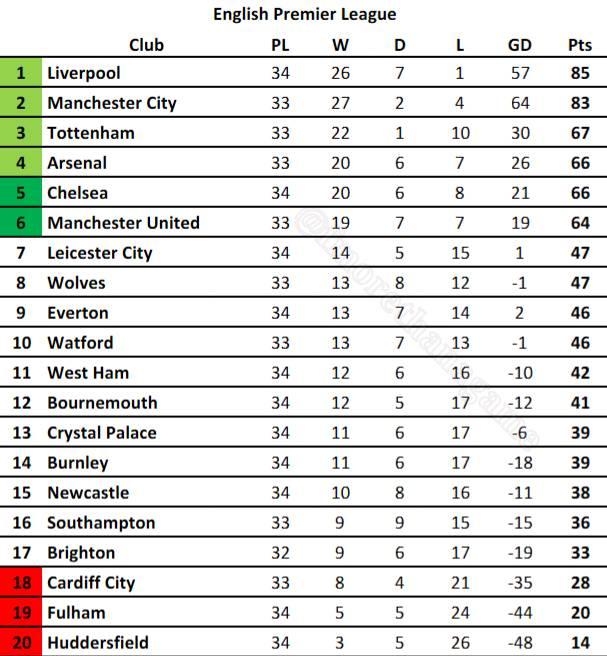The height and width of the screenshot is (656, 607).
Task: Select the Pts column header
Action: coord(580,45)
